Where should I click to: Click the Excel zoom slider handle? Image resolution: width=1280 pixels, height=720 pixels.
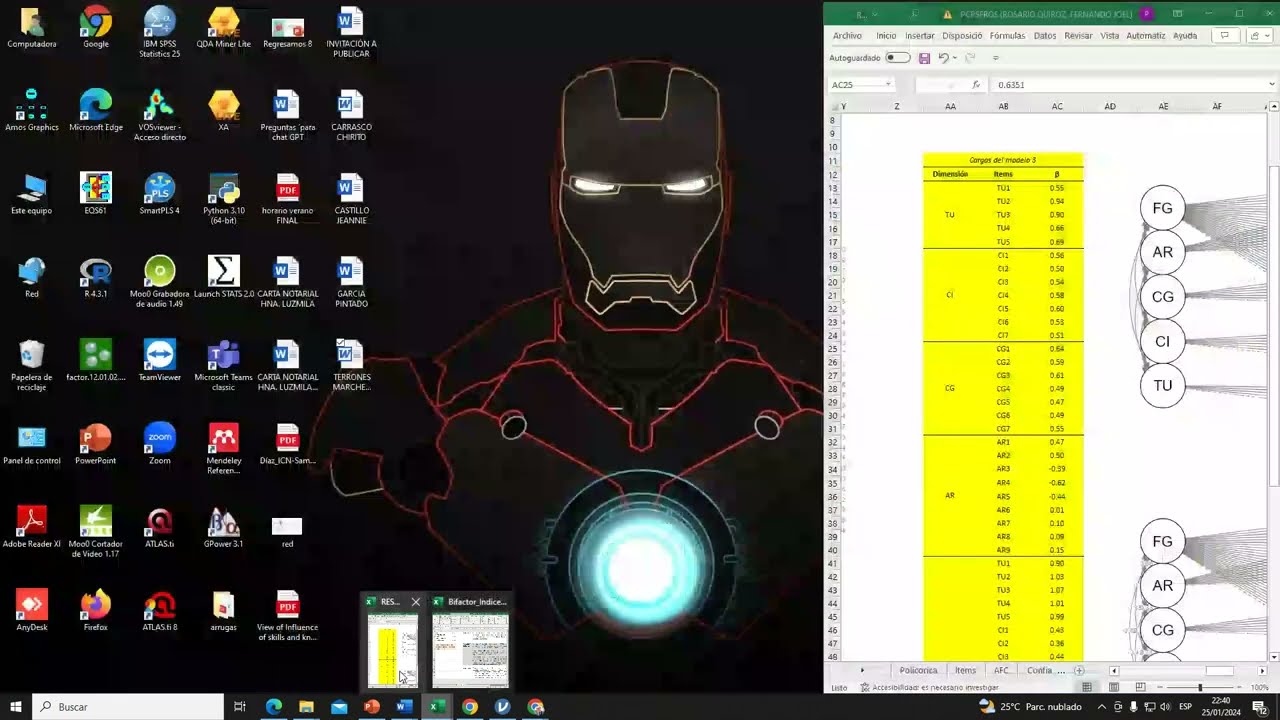click(1200, 688)
